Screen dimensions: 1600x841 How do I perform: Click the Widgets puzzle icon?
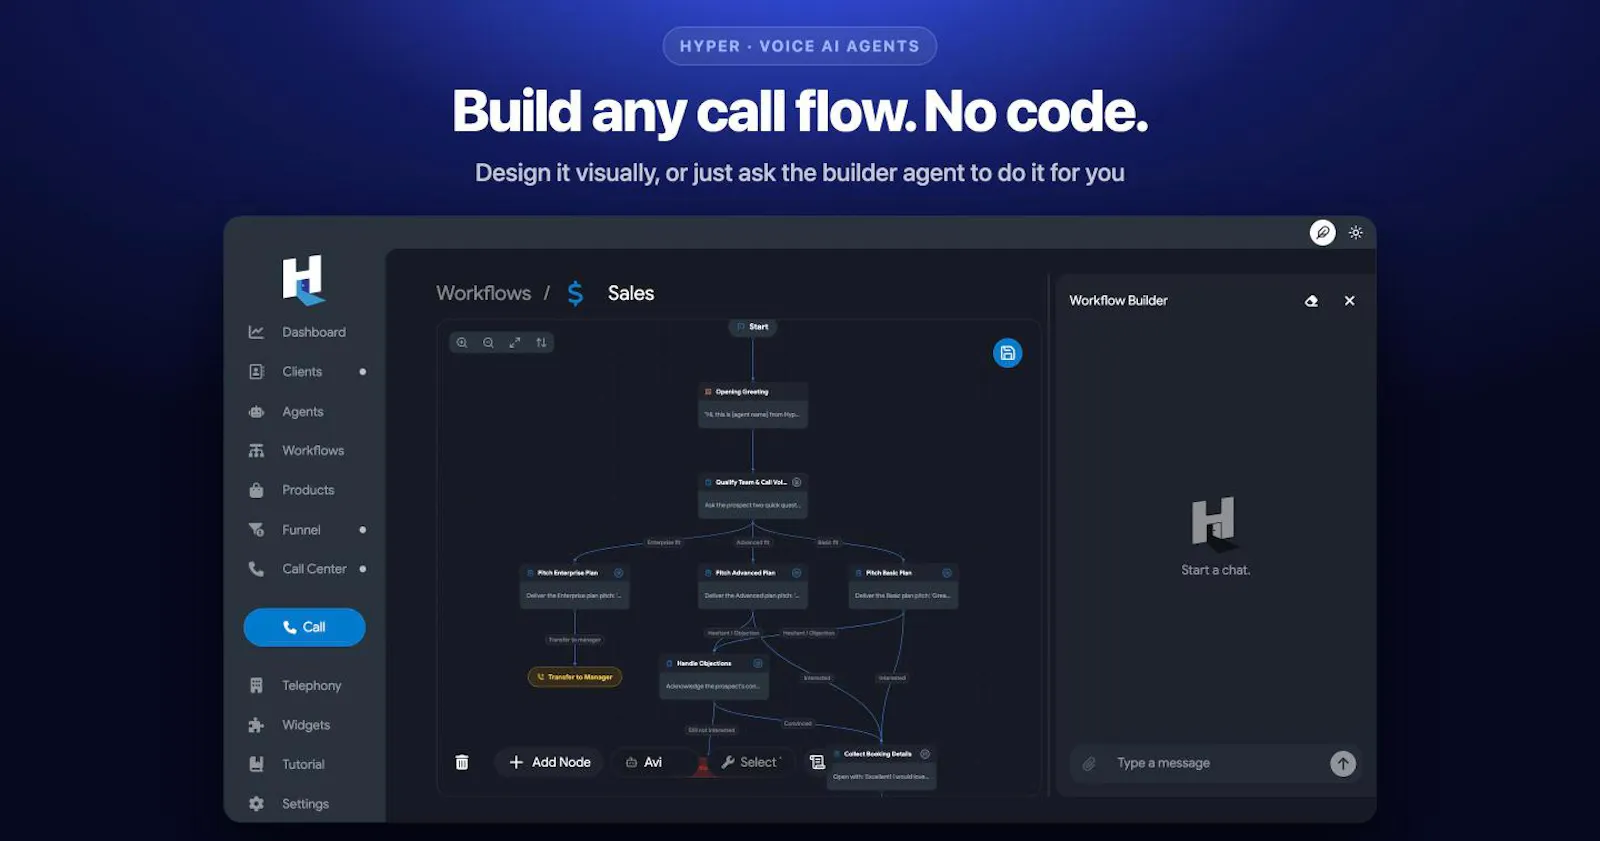[x=256, y=725]
